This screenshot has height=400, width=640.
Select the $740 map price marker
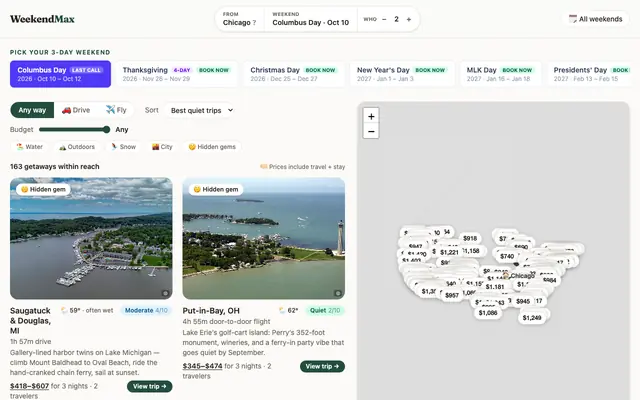tap(507, 256)
